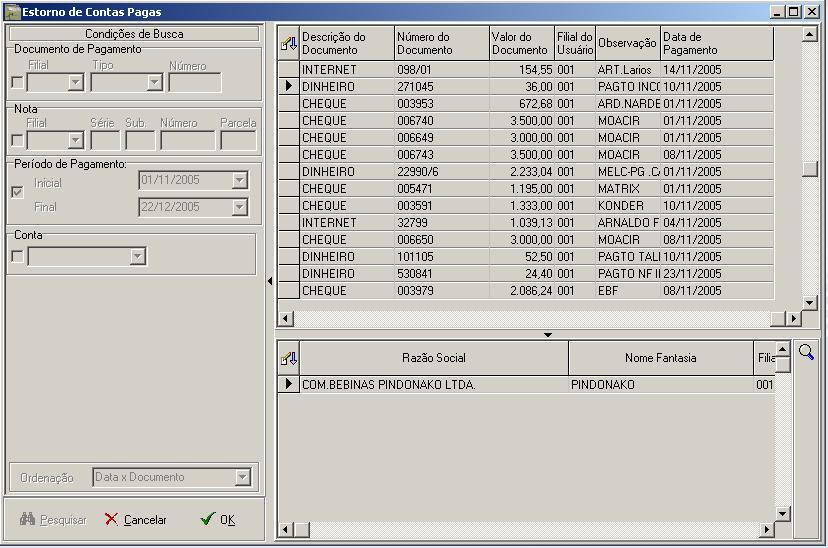Viewport: 828px width, 548px height.
Task: Click the upper grid horizontal scroll left arrow
Action: pos(286,318)
